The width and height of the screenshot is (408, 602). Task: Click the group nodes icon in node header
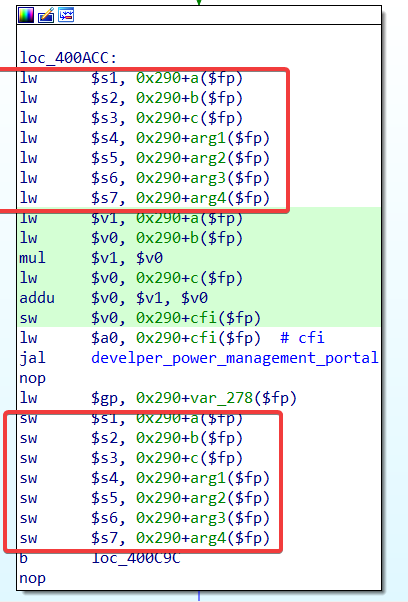coord(66,15)
